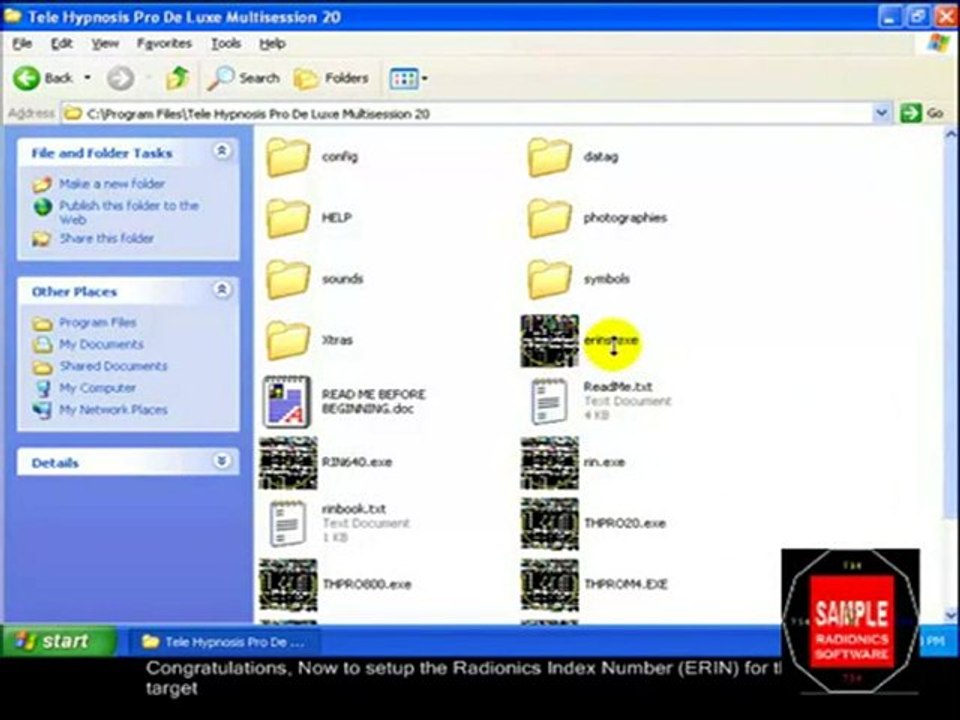
Task: Click the config folder icon
Action: (288, 157)
